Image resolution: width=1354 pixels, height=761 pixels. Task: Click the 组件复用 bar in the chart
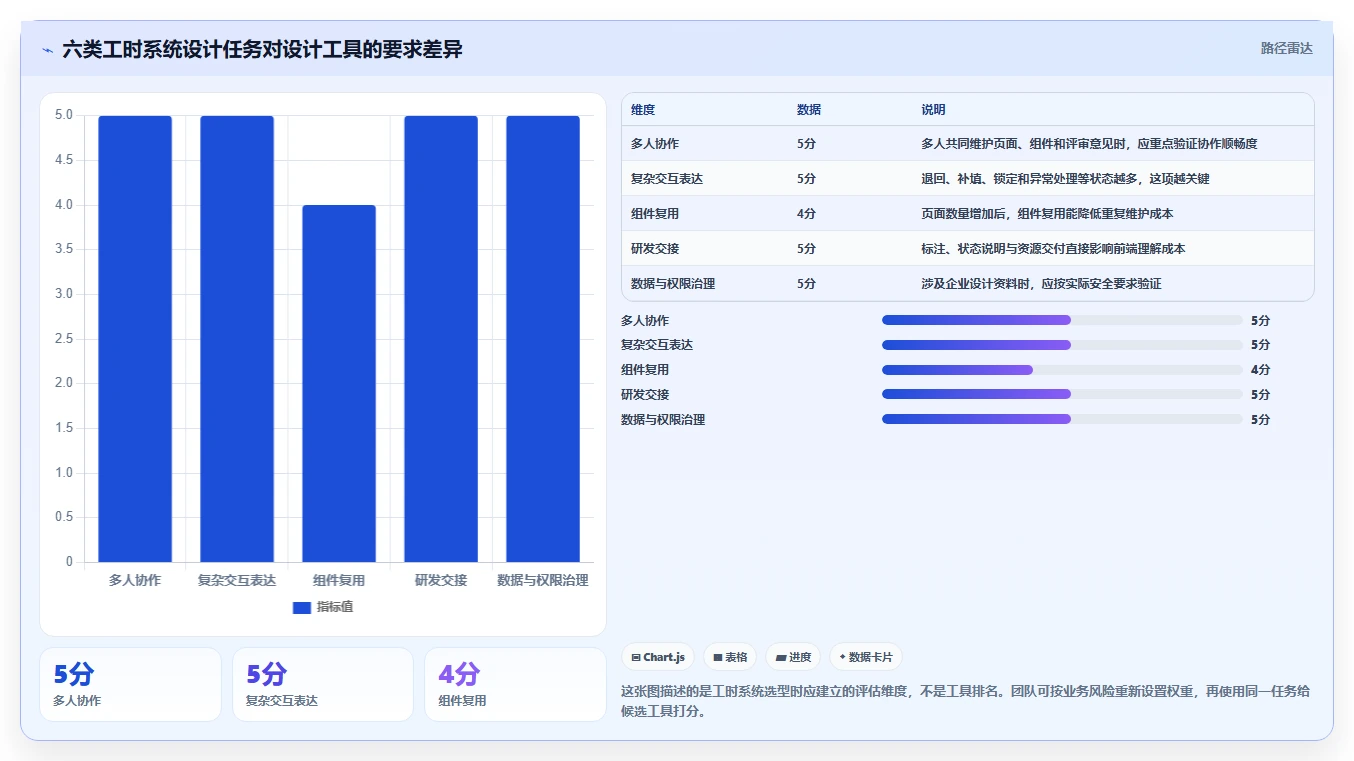click(339, 384)
